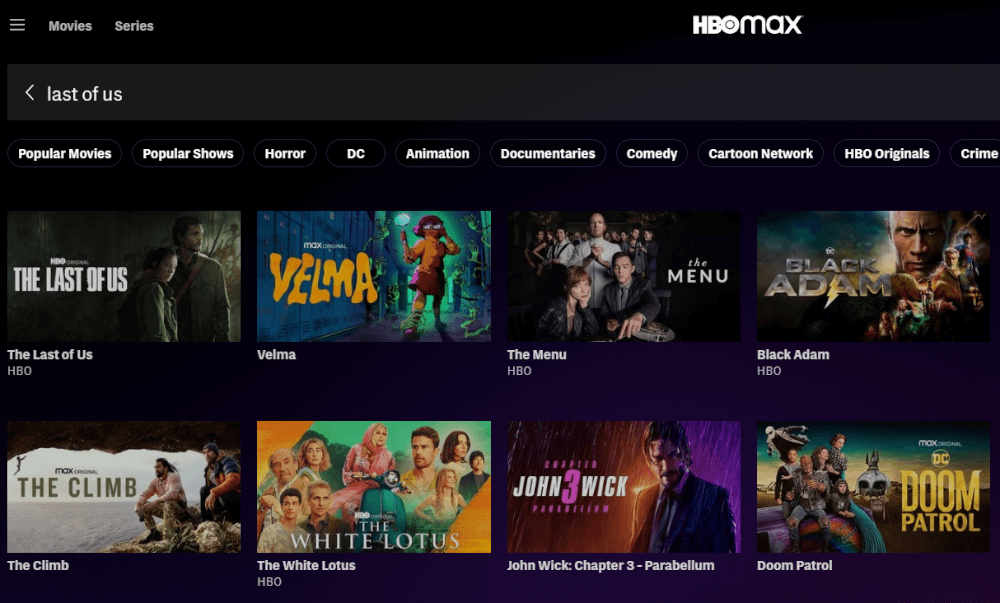The height and width of the screenshot is (603, 1000).
Task: Click the HBO Max logo
Action: [747, 25]
